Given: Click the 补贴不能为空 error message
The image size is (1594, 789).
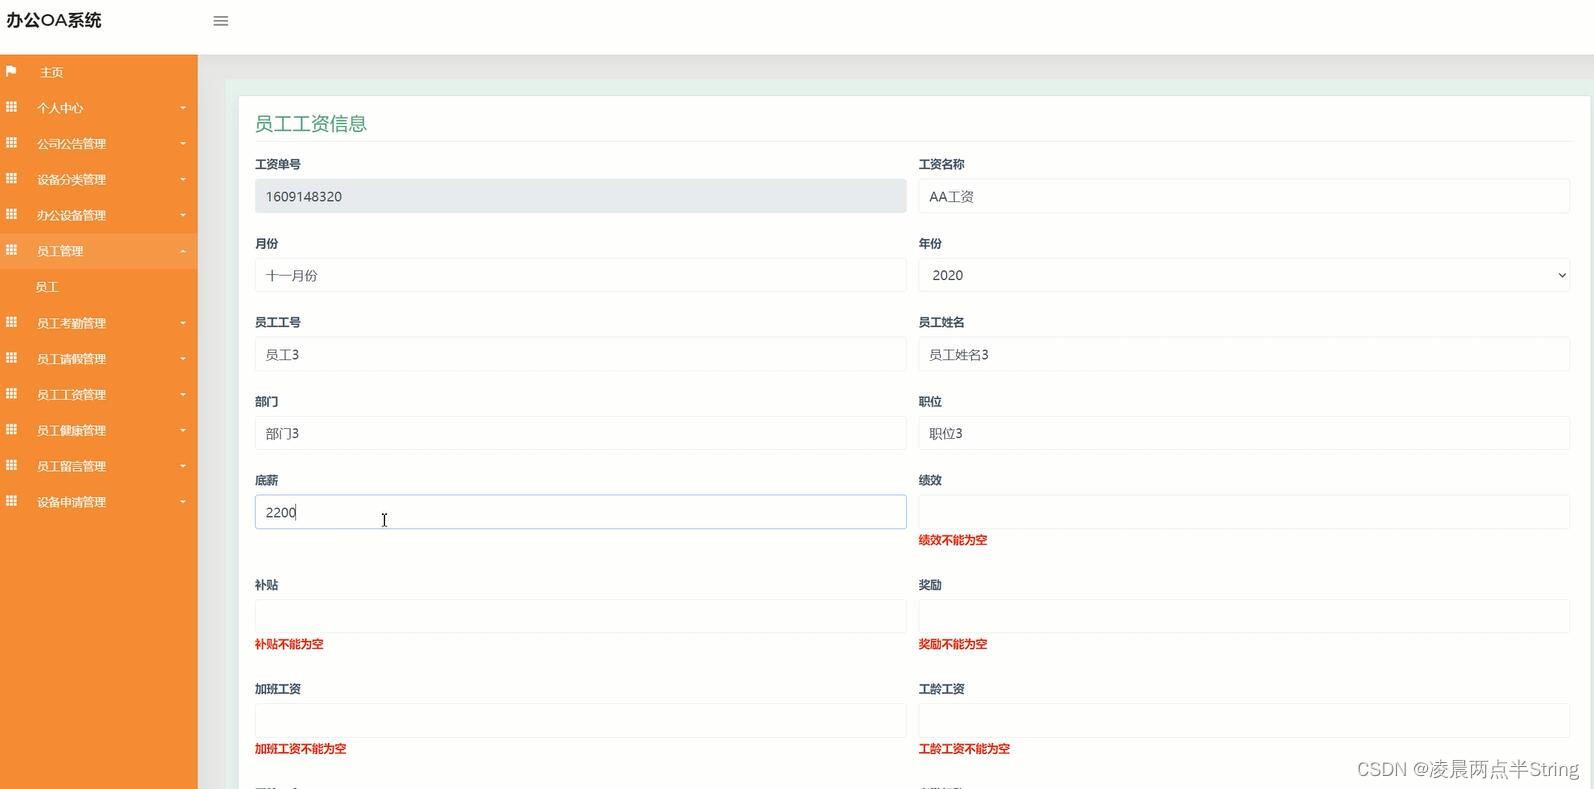Looking at the screenshot, I should point(289,644).
